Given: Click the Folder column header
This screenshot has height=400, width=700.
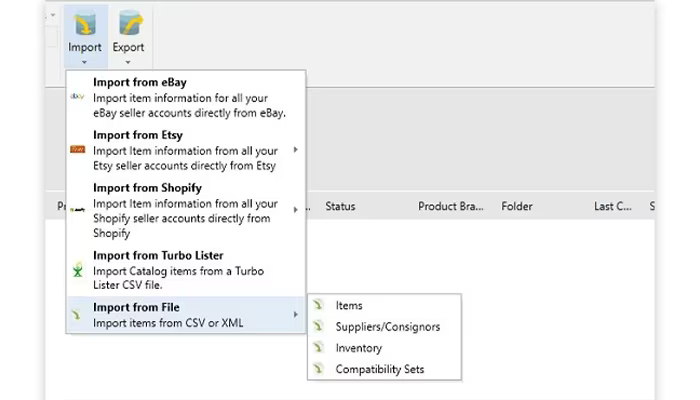Looking at the screenshot, I should pos(517,206).
